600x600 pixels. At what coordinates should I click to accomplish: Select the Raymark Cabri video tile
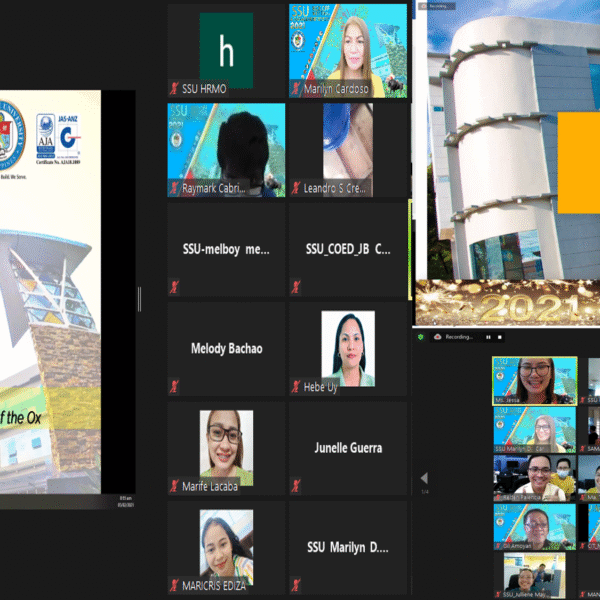pos(226,150)
